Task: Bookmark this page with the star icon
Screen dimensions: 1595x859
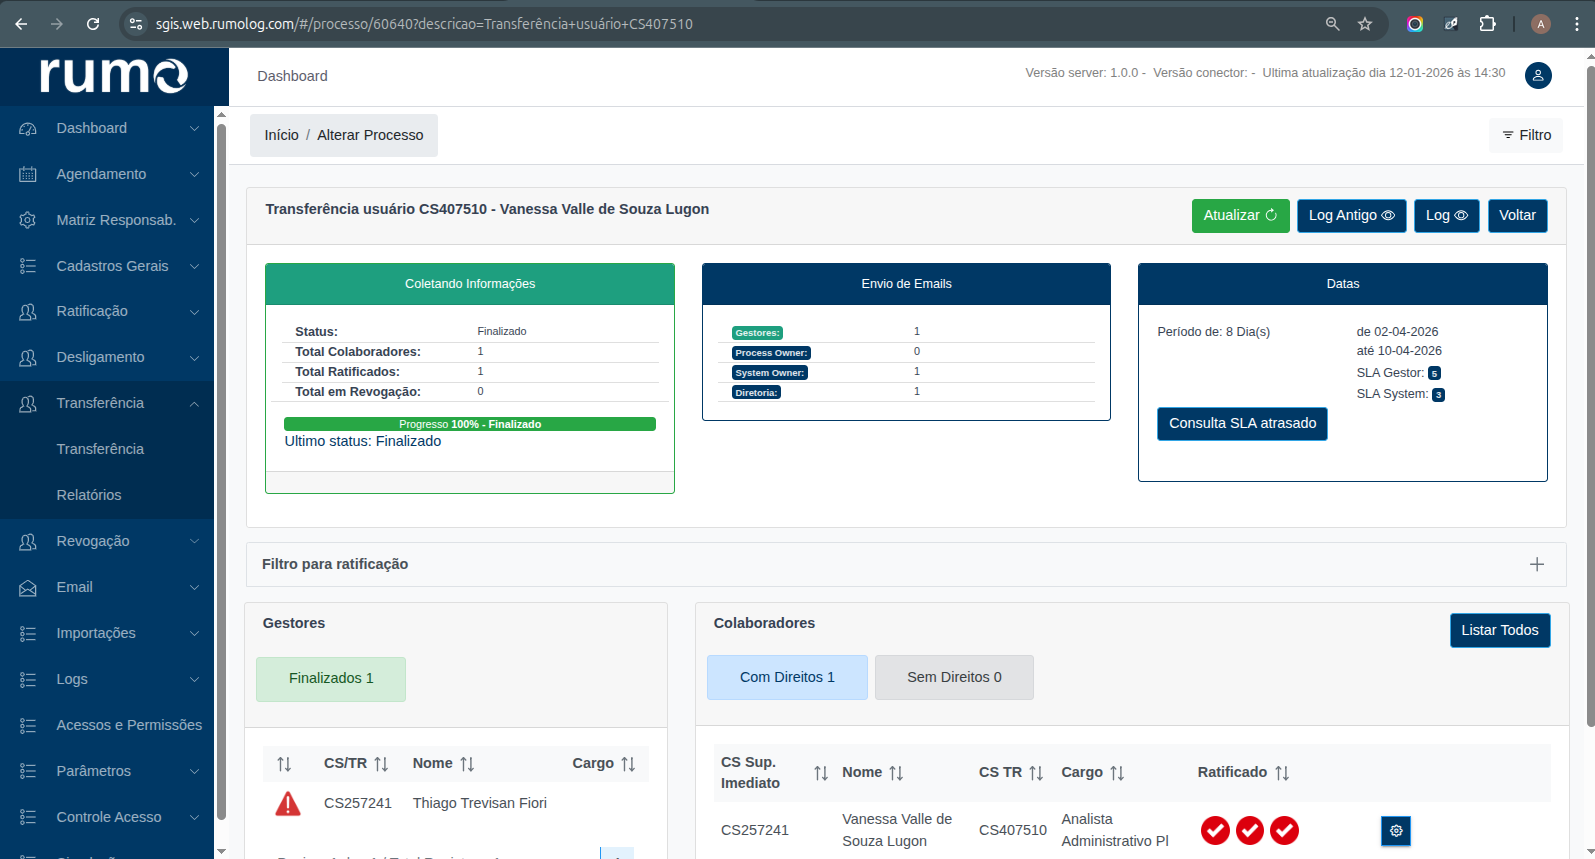Action: 1365,24
